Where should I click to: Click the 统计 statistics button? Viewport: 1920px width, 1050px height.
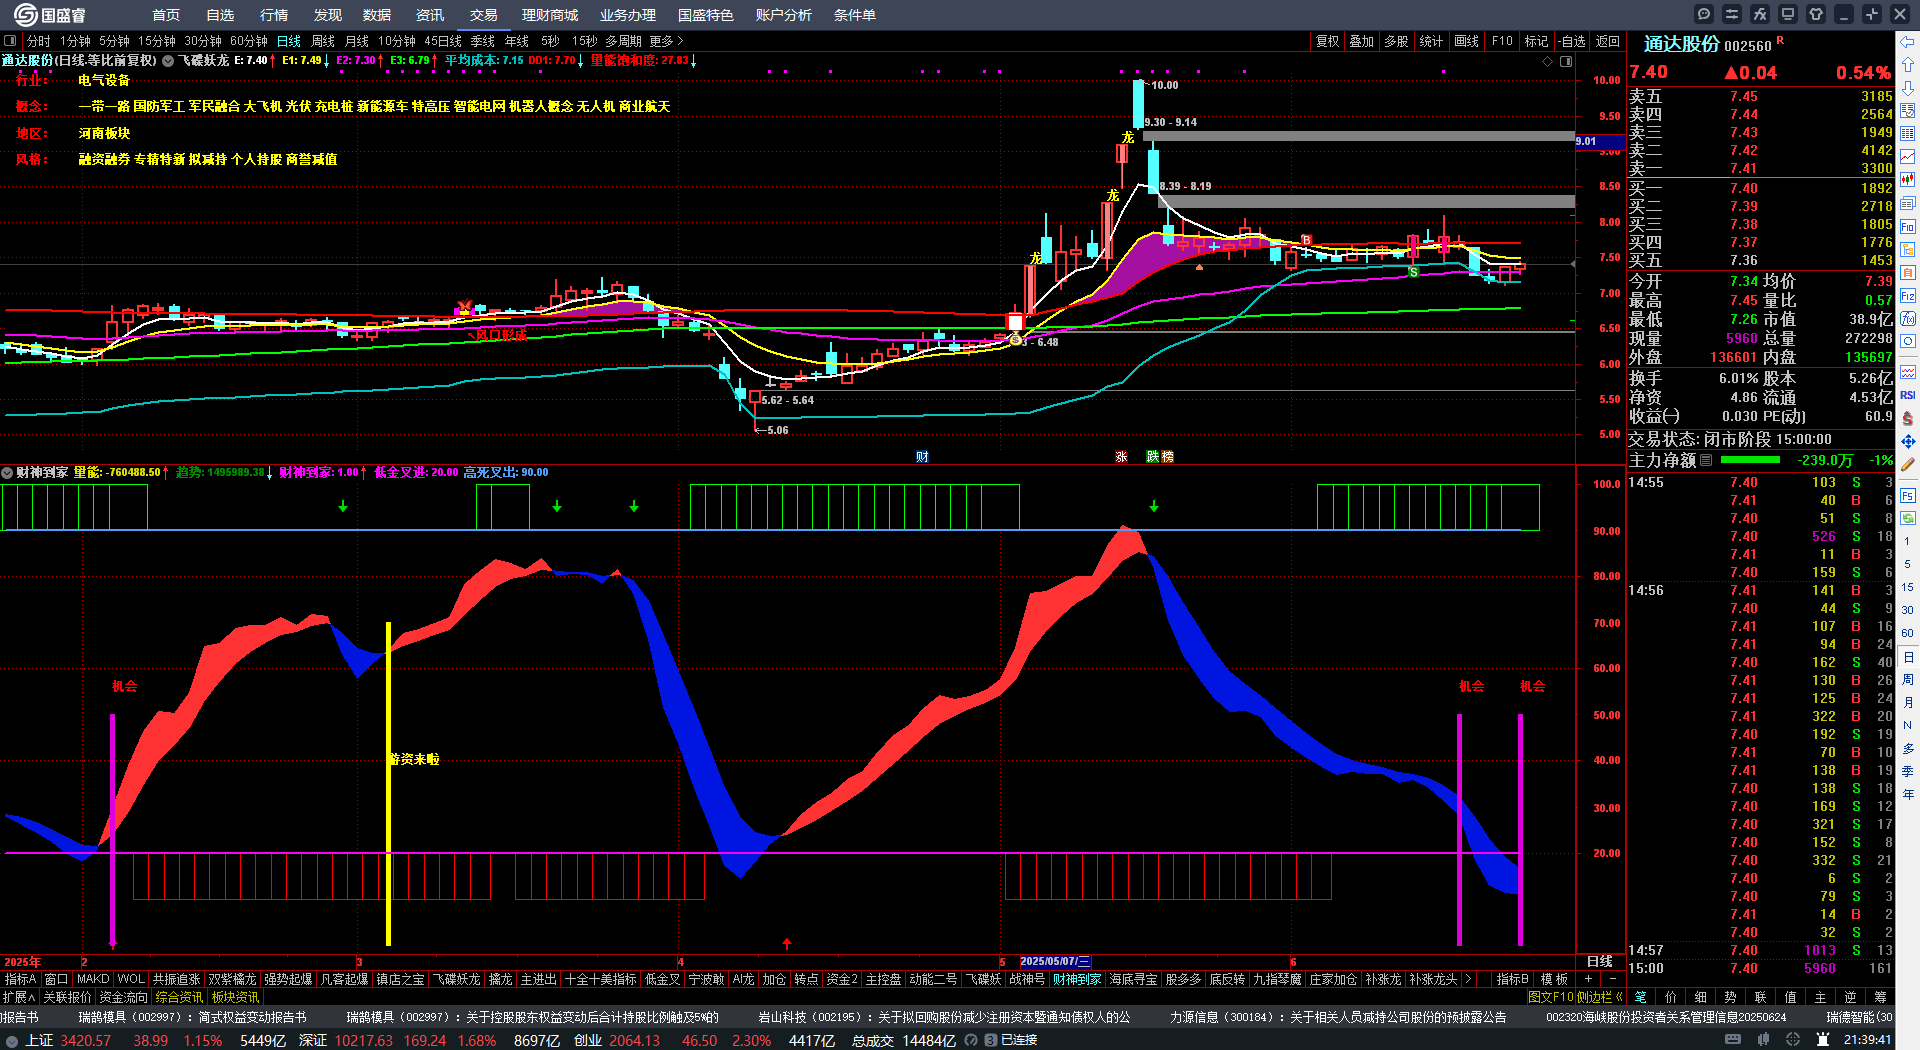point(1431,41)
